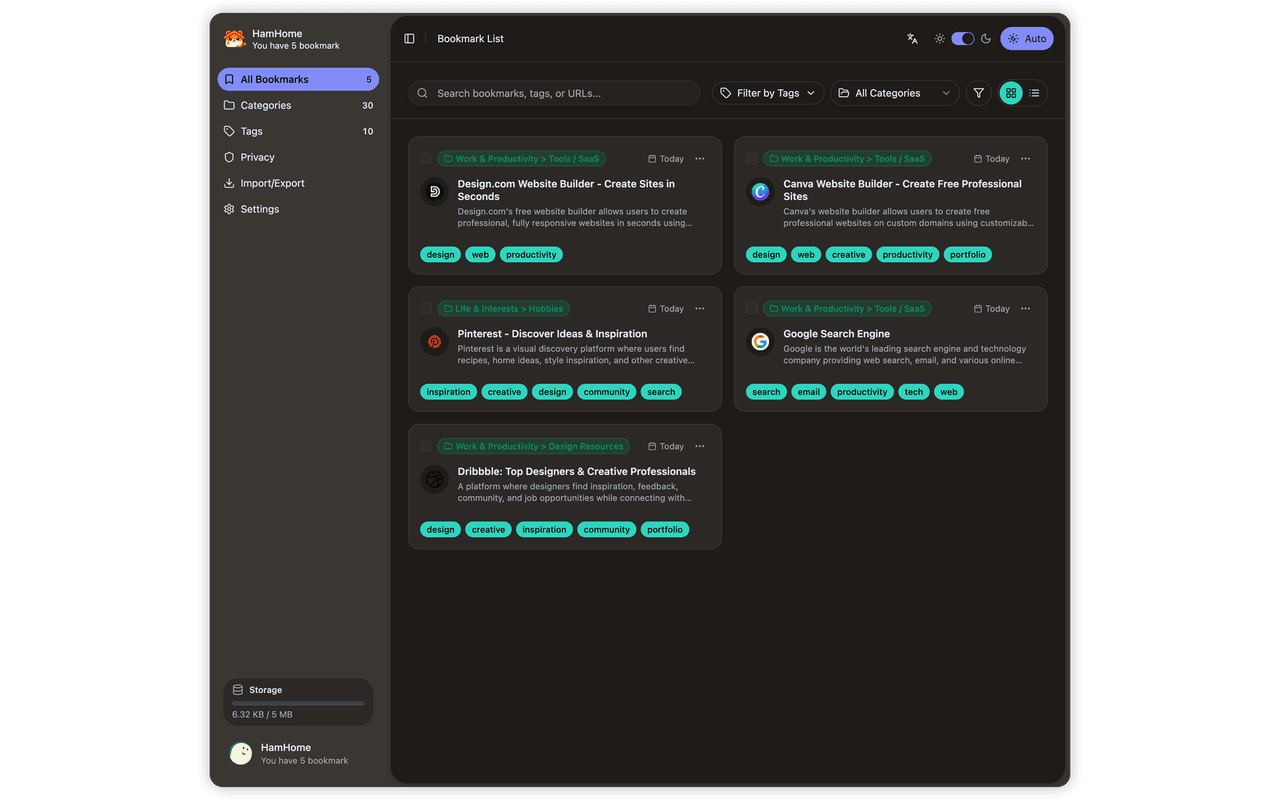Viewport: 1280px width, 800px height.
Task: Click the moon dark-mode icon
Action: click(986, 39)
